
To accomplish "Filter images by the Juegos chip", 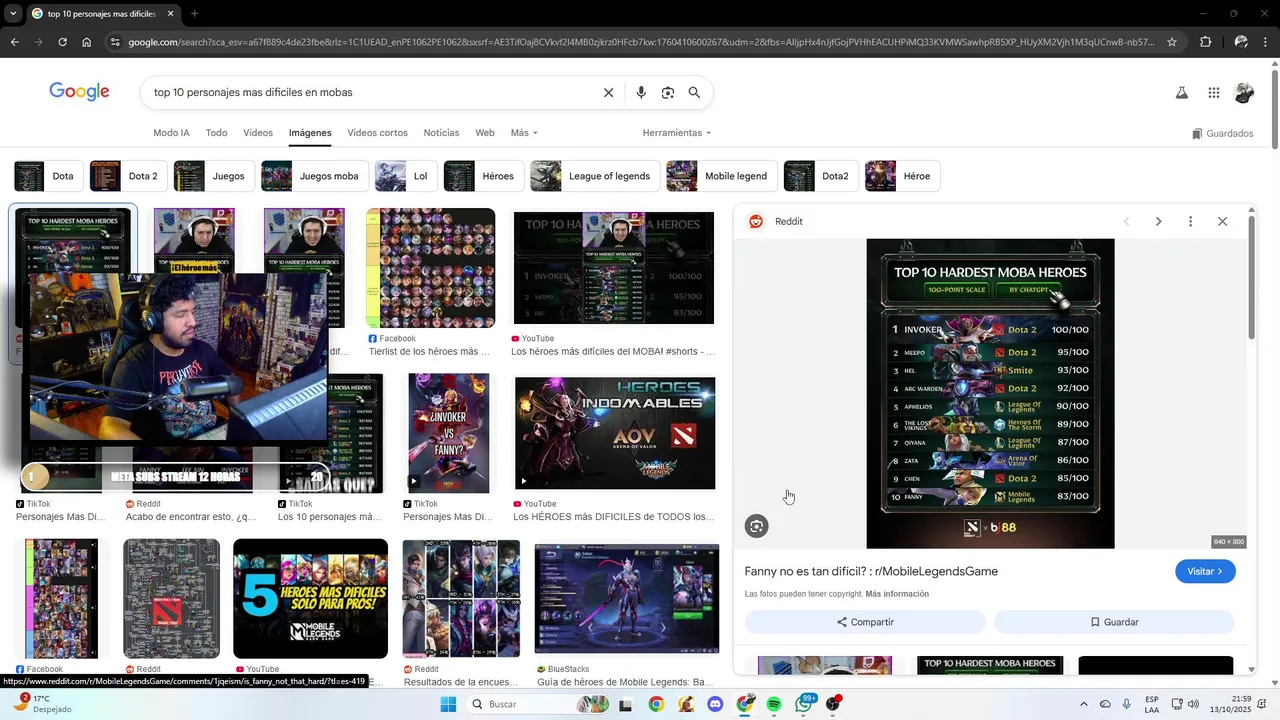I will pyautogui.click(x=213, y=176).
